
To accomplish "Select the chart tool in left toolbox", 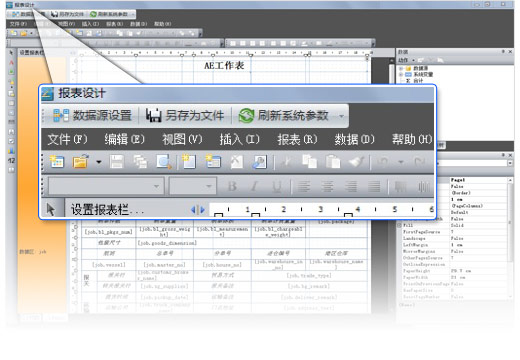I will [x=11, y=151].
